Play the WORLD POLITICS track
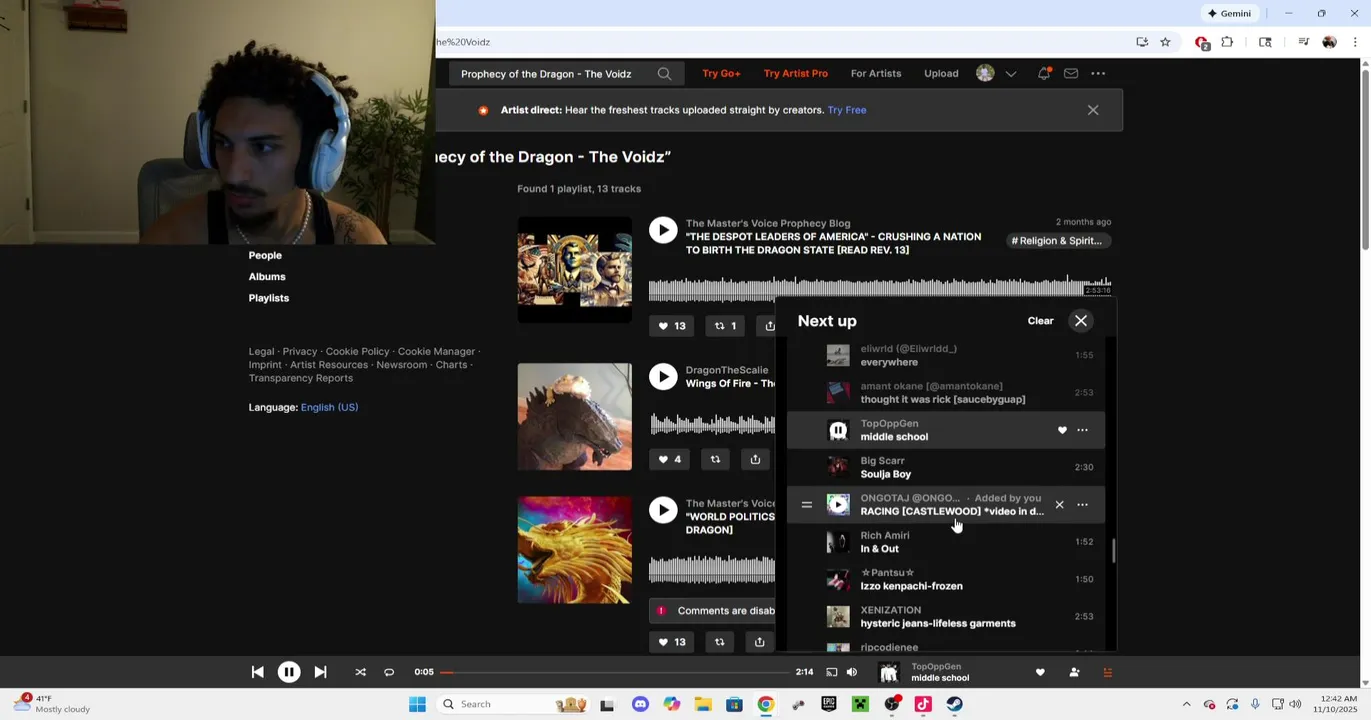The image size is (1371, 720). (662, 511)
